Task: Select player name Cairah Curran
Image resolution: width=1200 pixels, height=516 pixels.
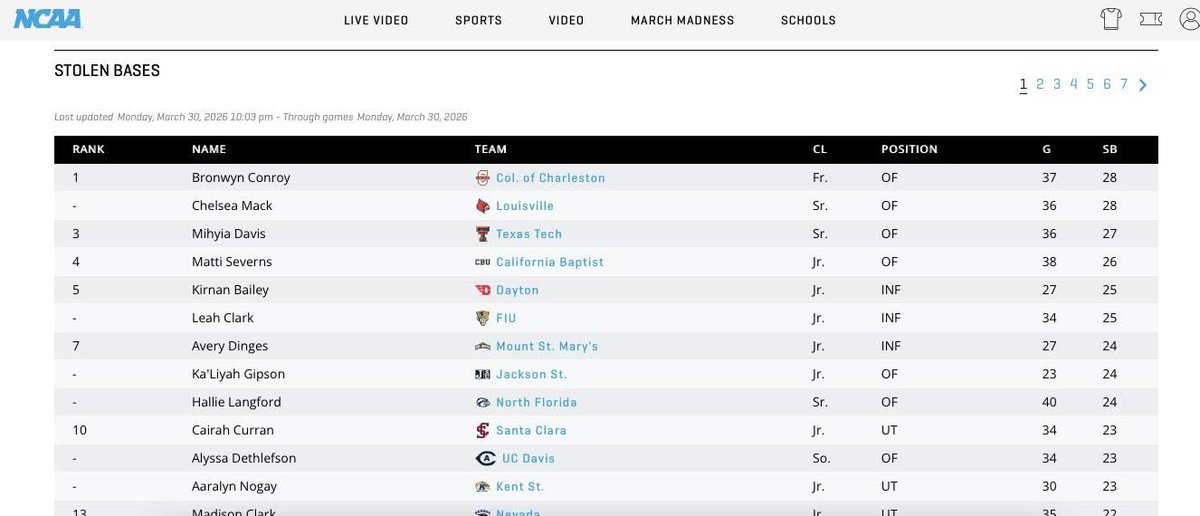Action: click(233, 430)
